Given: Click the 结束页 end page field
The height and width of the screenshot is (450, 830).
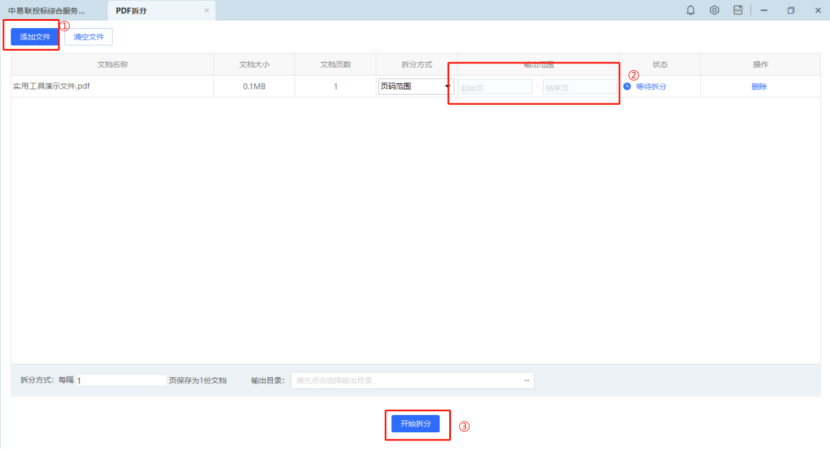Looking at the screenshot, I should [x=579, y=87].
